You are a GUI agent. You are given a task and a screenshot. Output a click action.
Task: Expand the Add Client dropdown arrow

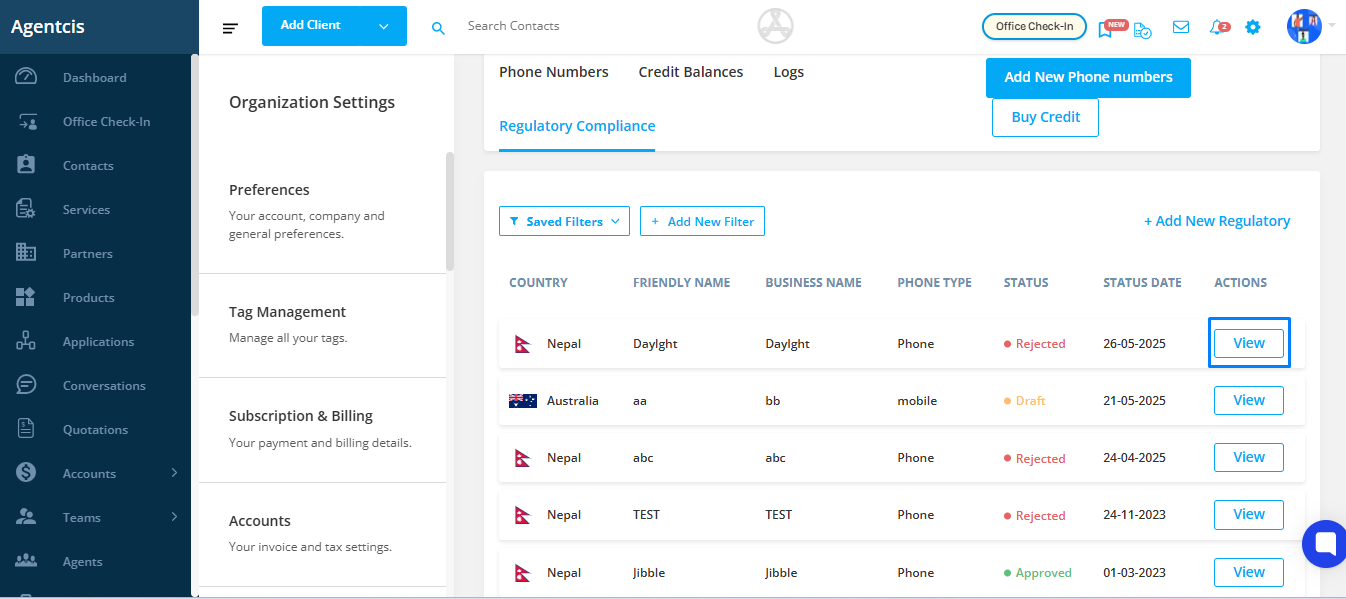click(x=384, y=26)
